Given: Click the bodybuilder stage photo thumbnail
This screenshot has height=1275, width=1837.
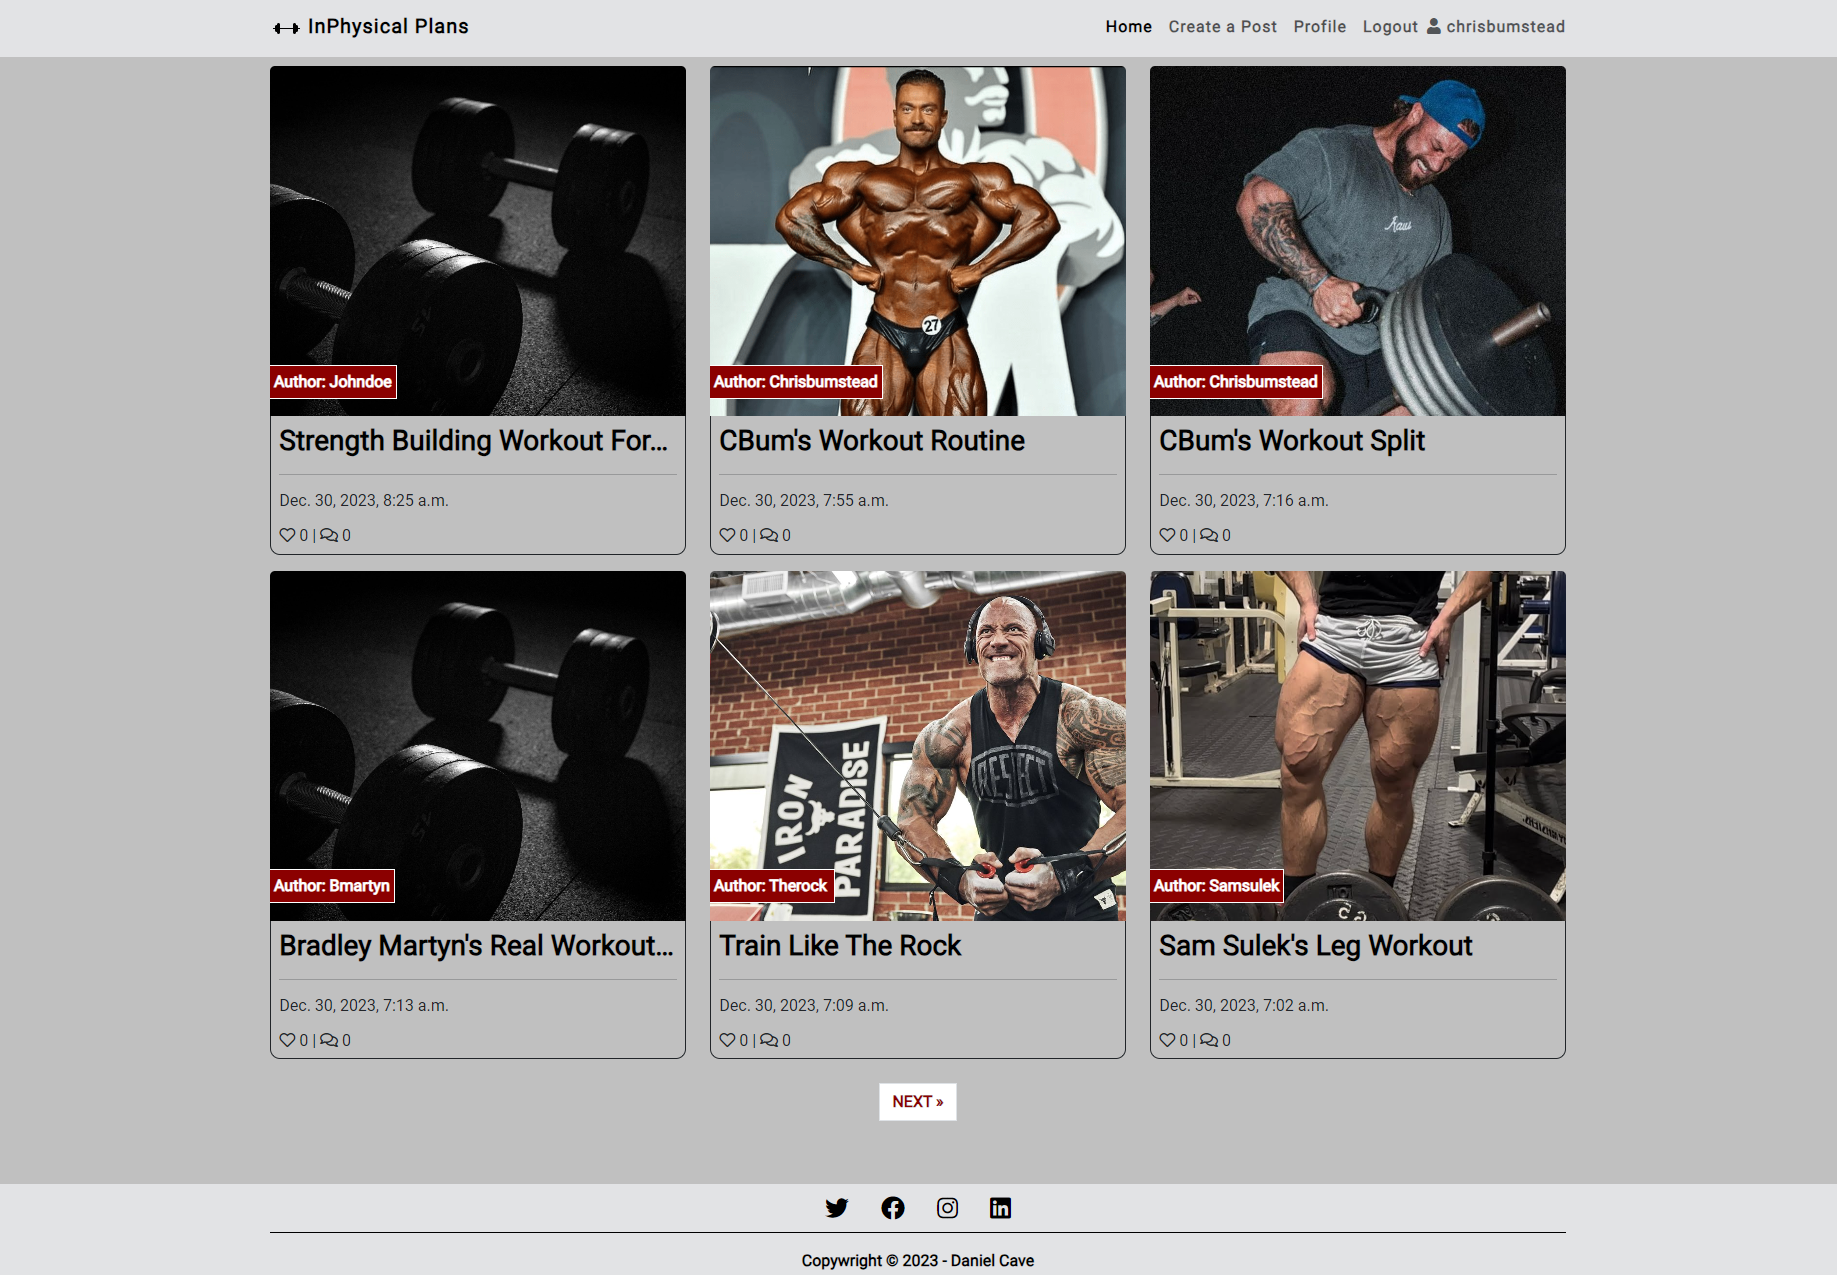Looking at the screenshot, I should (x=918, y=241).
